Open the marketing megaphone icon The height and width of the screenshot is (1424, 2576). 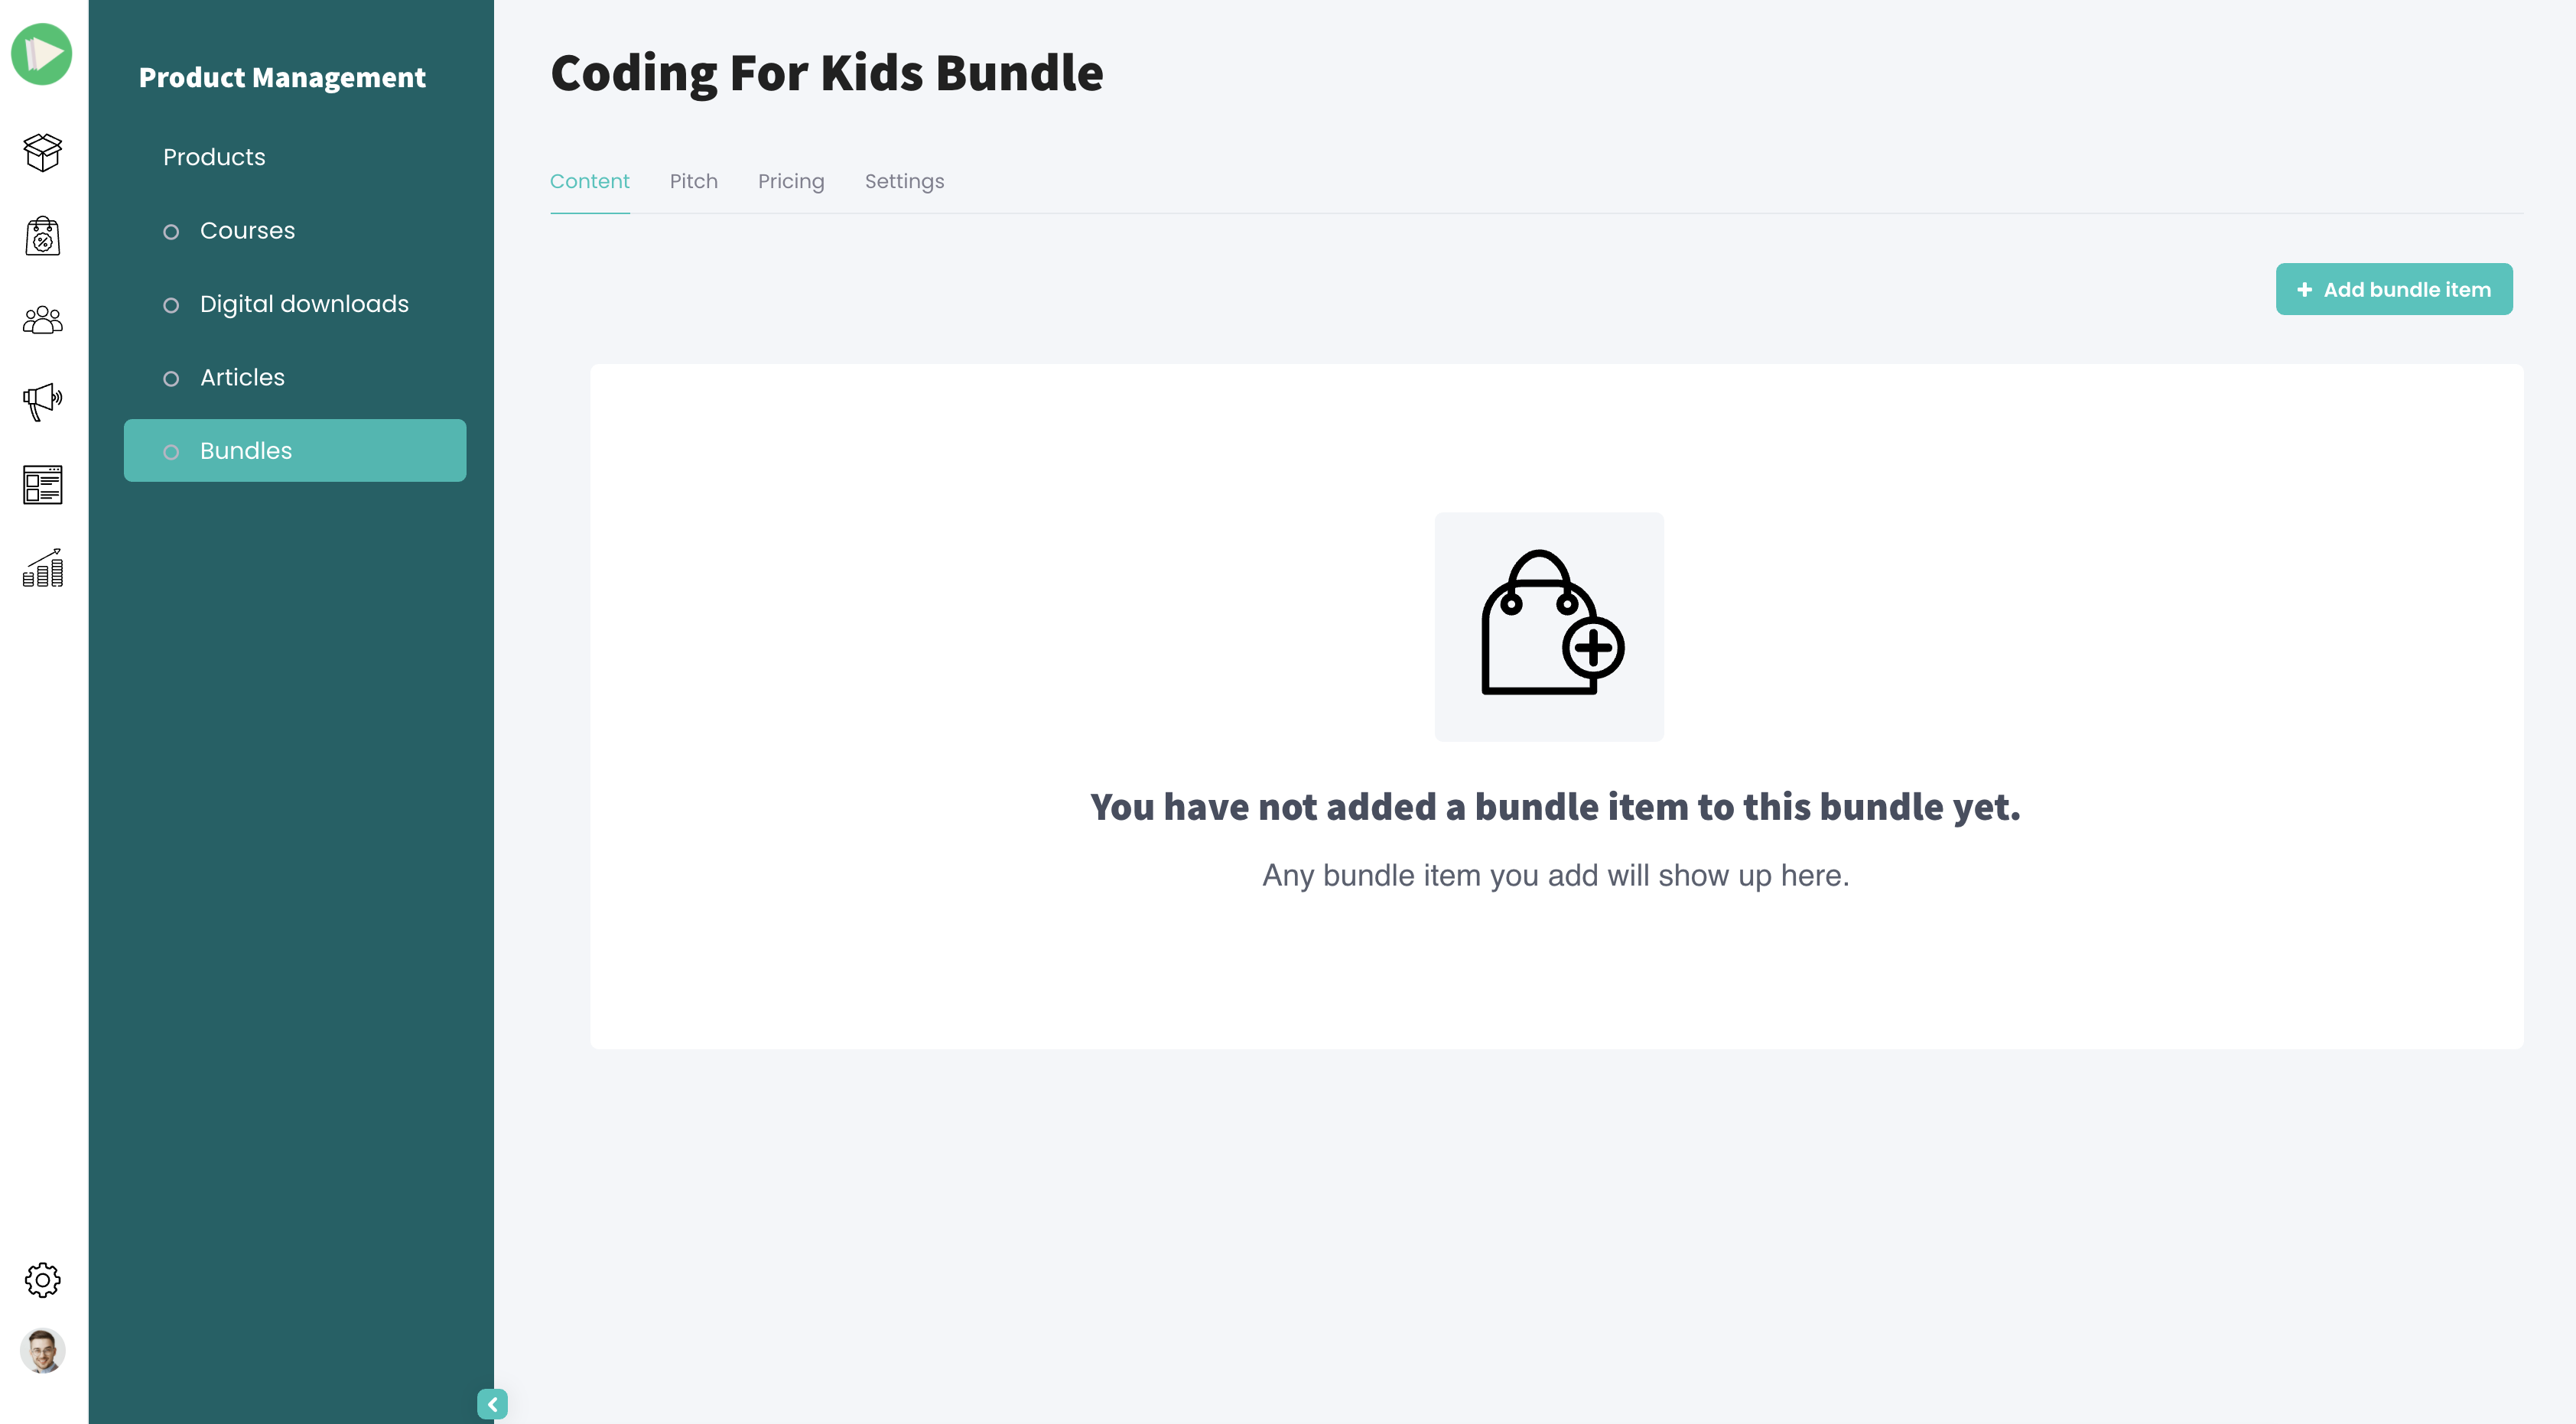43,402
